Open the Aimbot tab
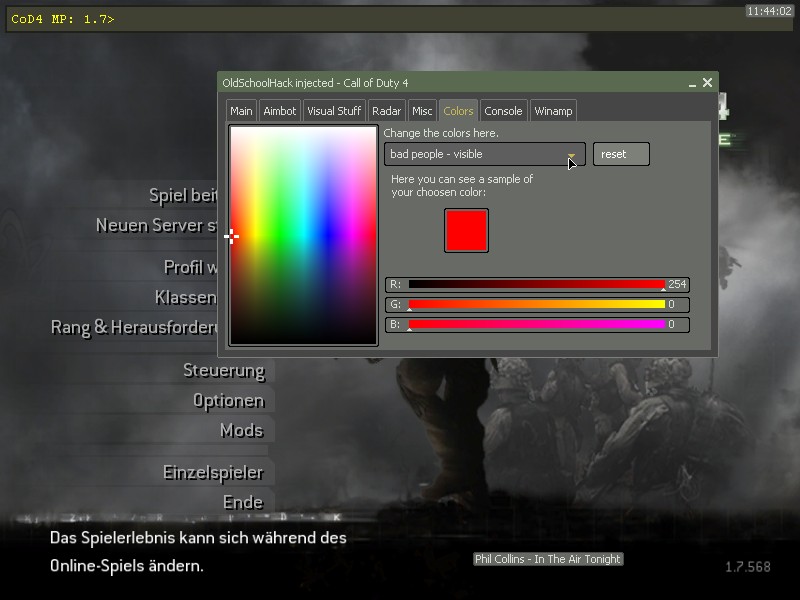 click(280, 111)
